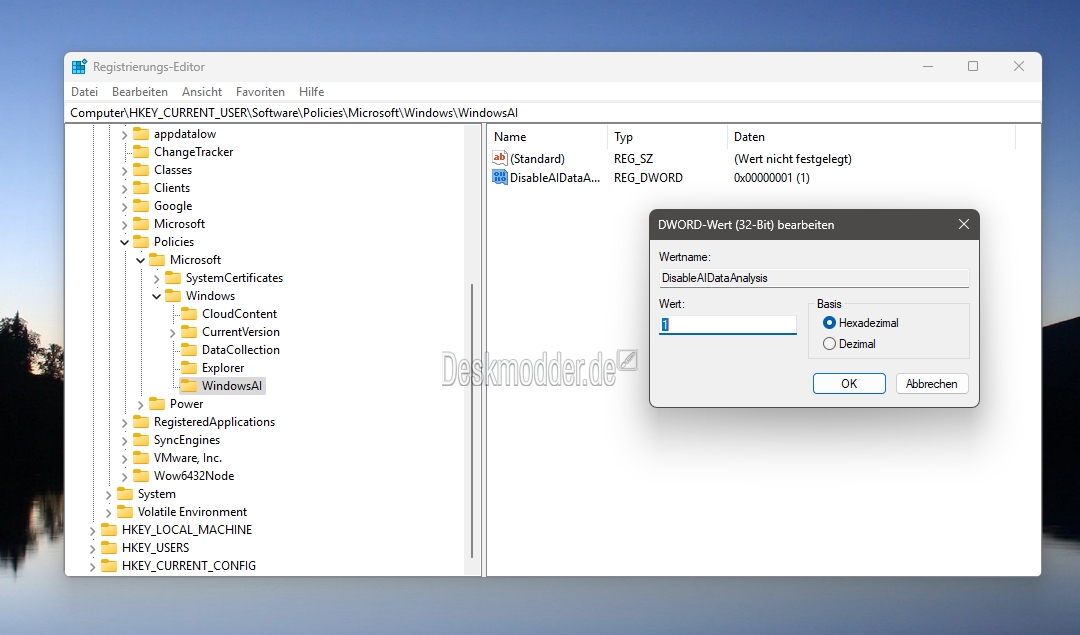
Task: Select the DisableAIDataA... DWORD value icon
Action: coord(499,178)
